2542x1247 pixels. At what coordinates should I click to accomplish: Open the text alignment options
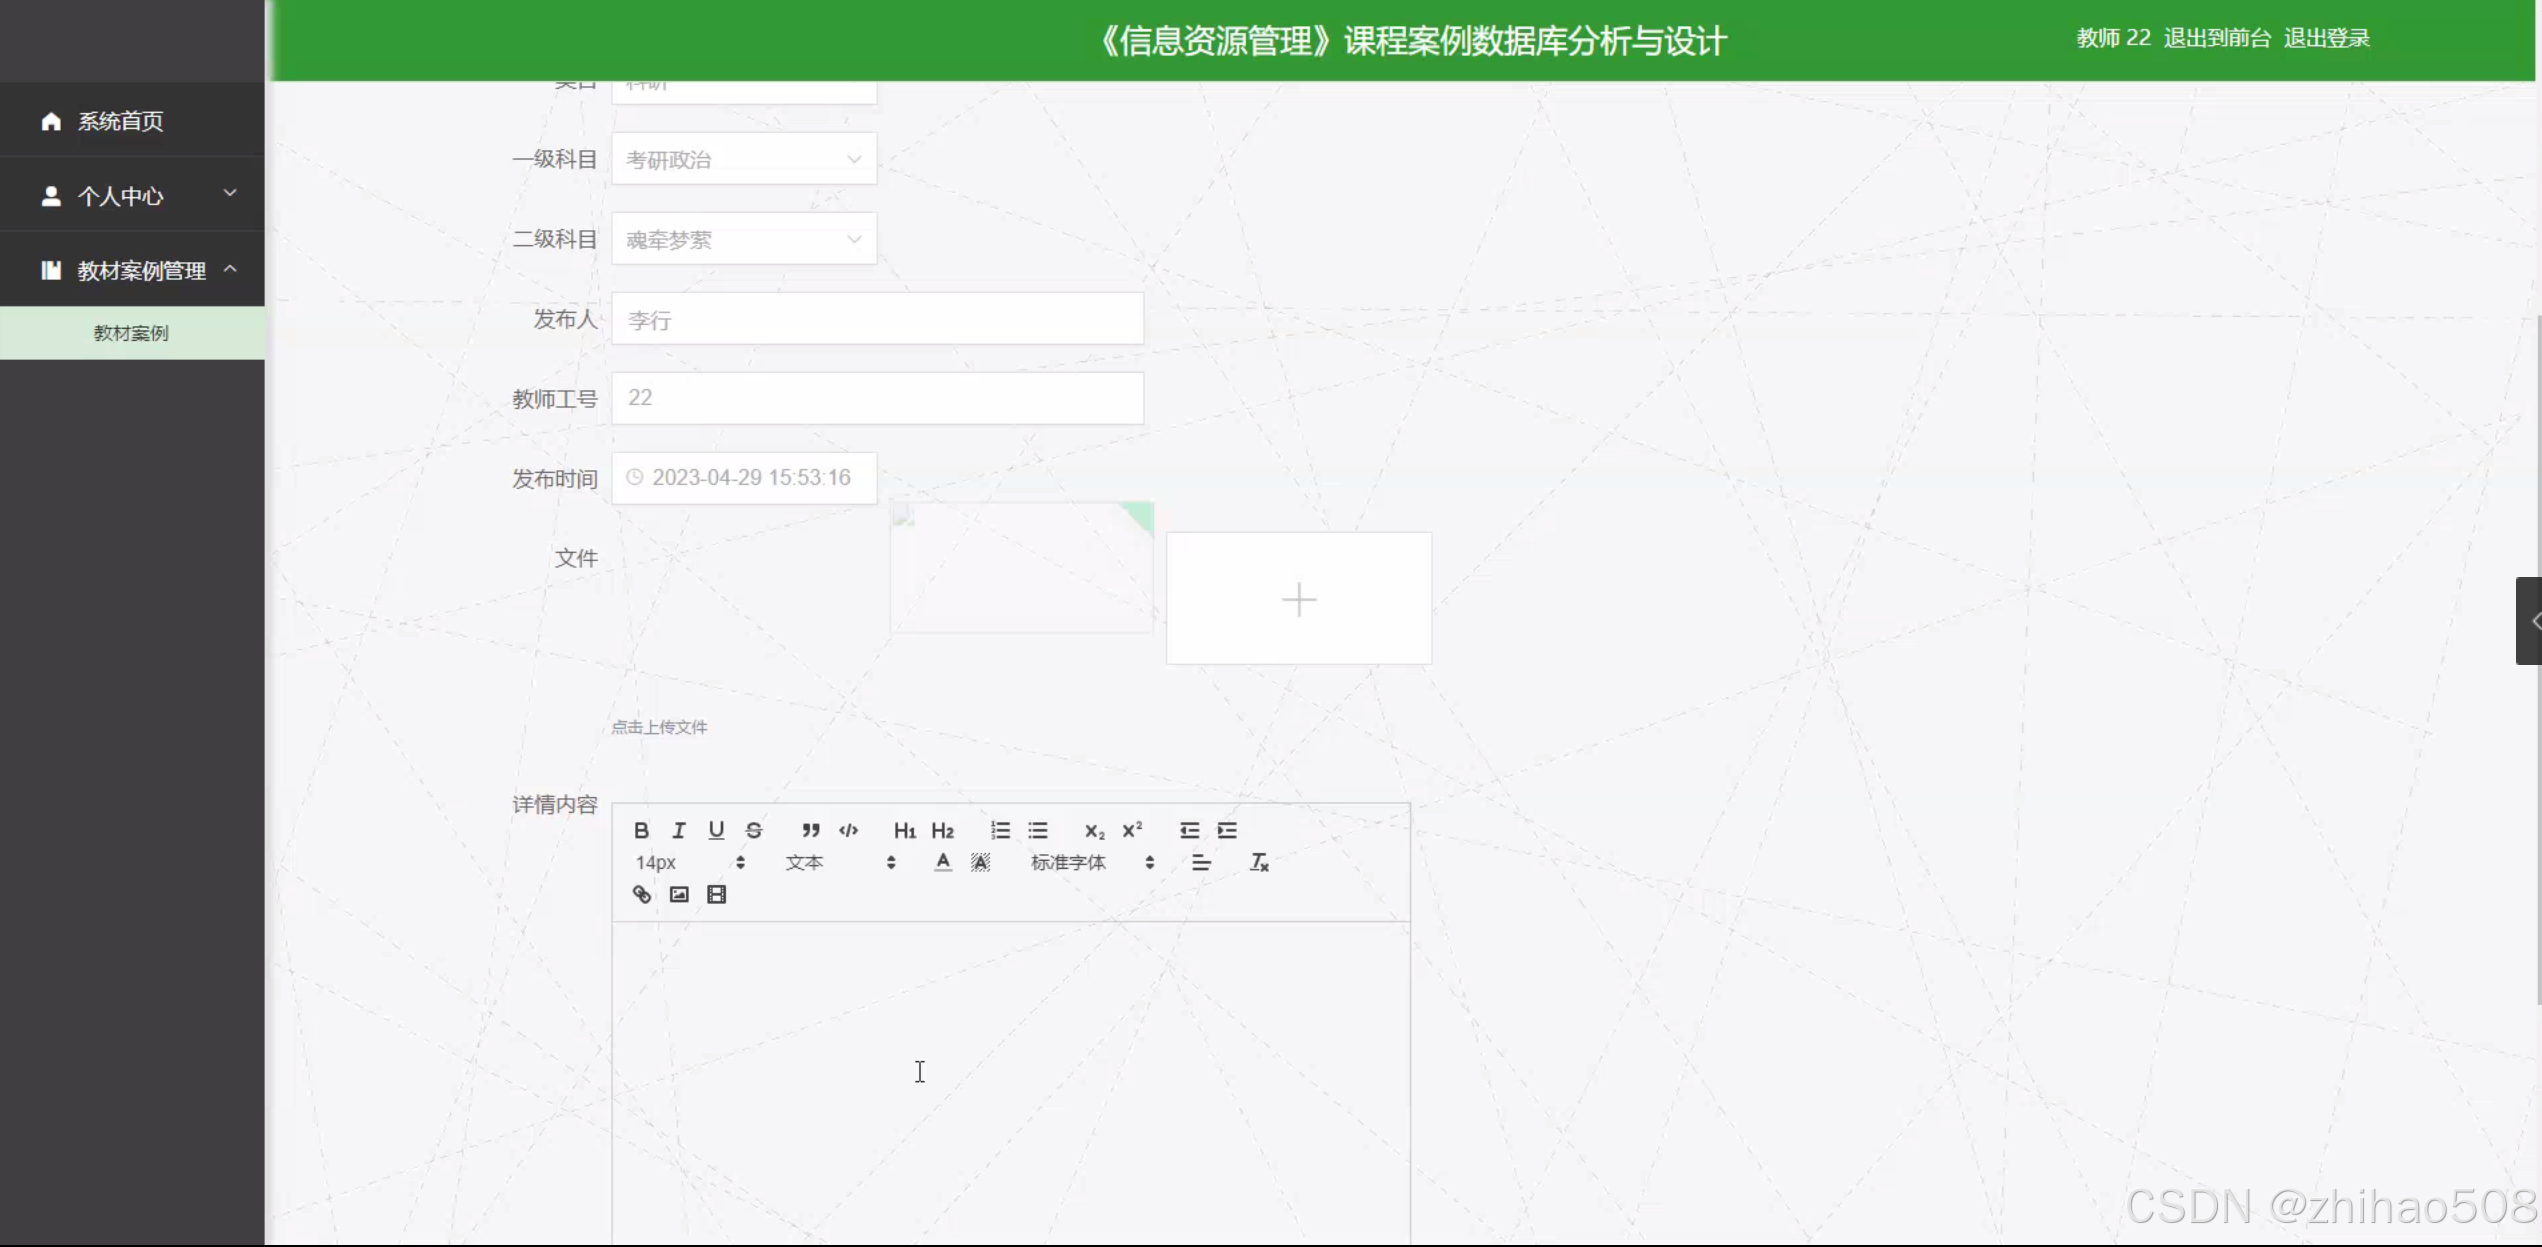point(1201,862)
